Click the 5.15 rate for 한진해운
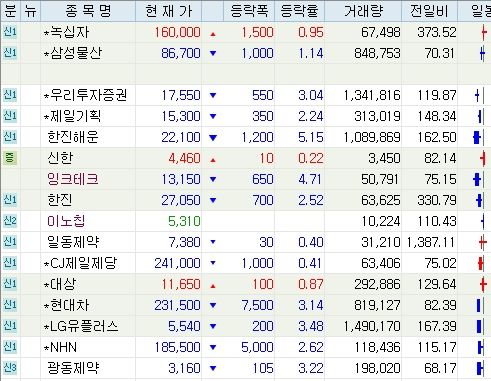This screenshot has width=491, height=381. [311, 137]
